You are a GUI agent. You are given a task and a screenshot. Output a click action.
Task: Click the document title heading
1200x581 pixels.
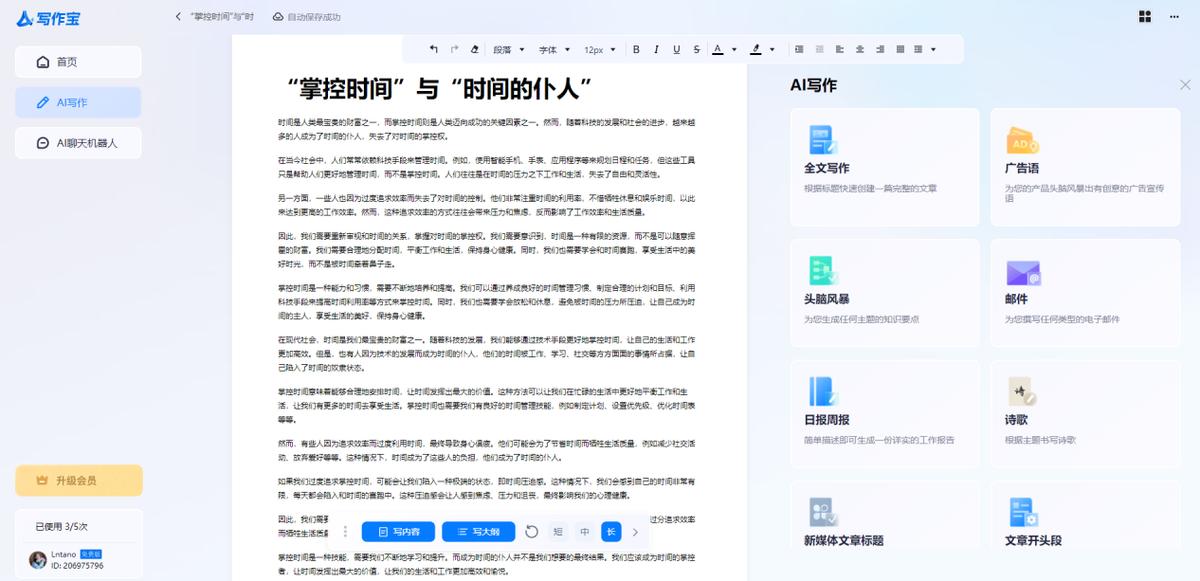click(439, 88)
